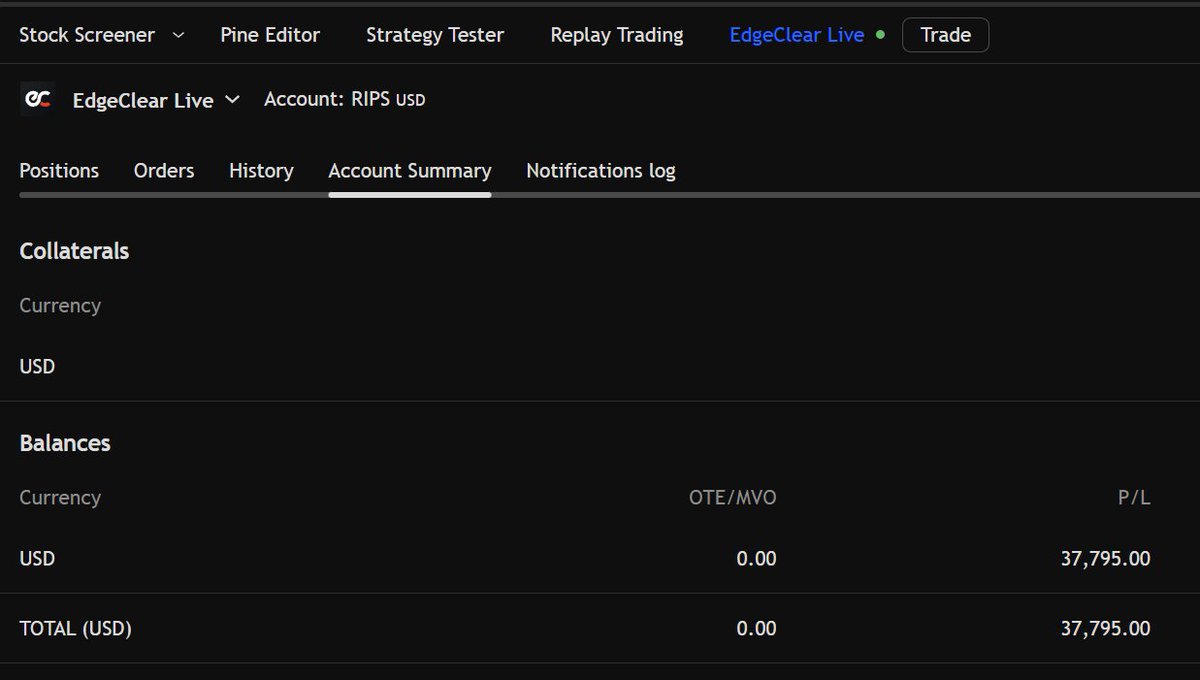The width and height of the screenshot is (1200, 680).
Task: Click the Account: RIPS USD label
Action: point(345,100)
